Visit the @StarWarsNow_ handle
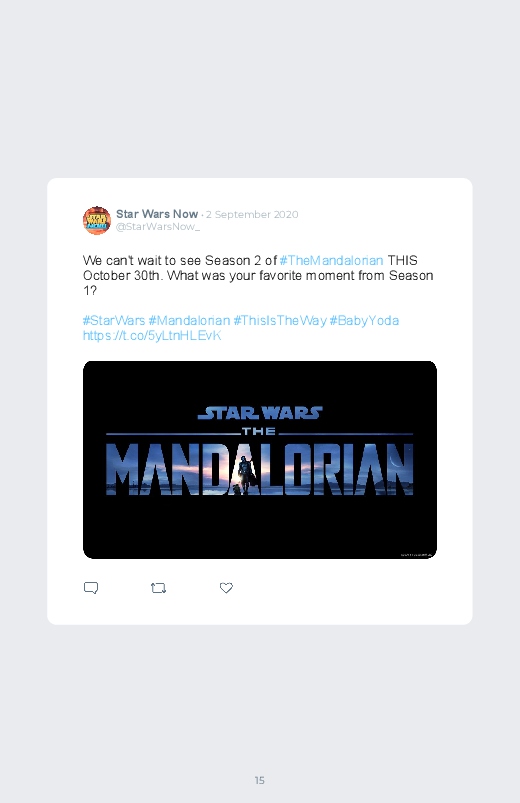The width and height of the screenshot is (520, 803). pyautogui.click(x=158, y=227)
